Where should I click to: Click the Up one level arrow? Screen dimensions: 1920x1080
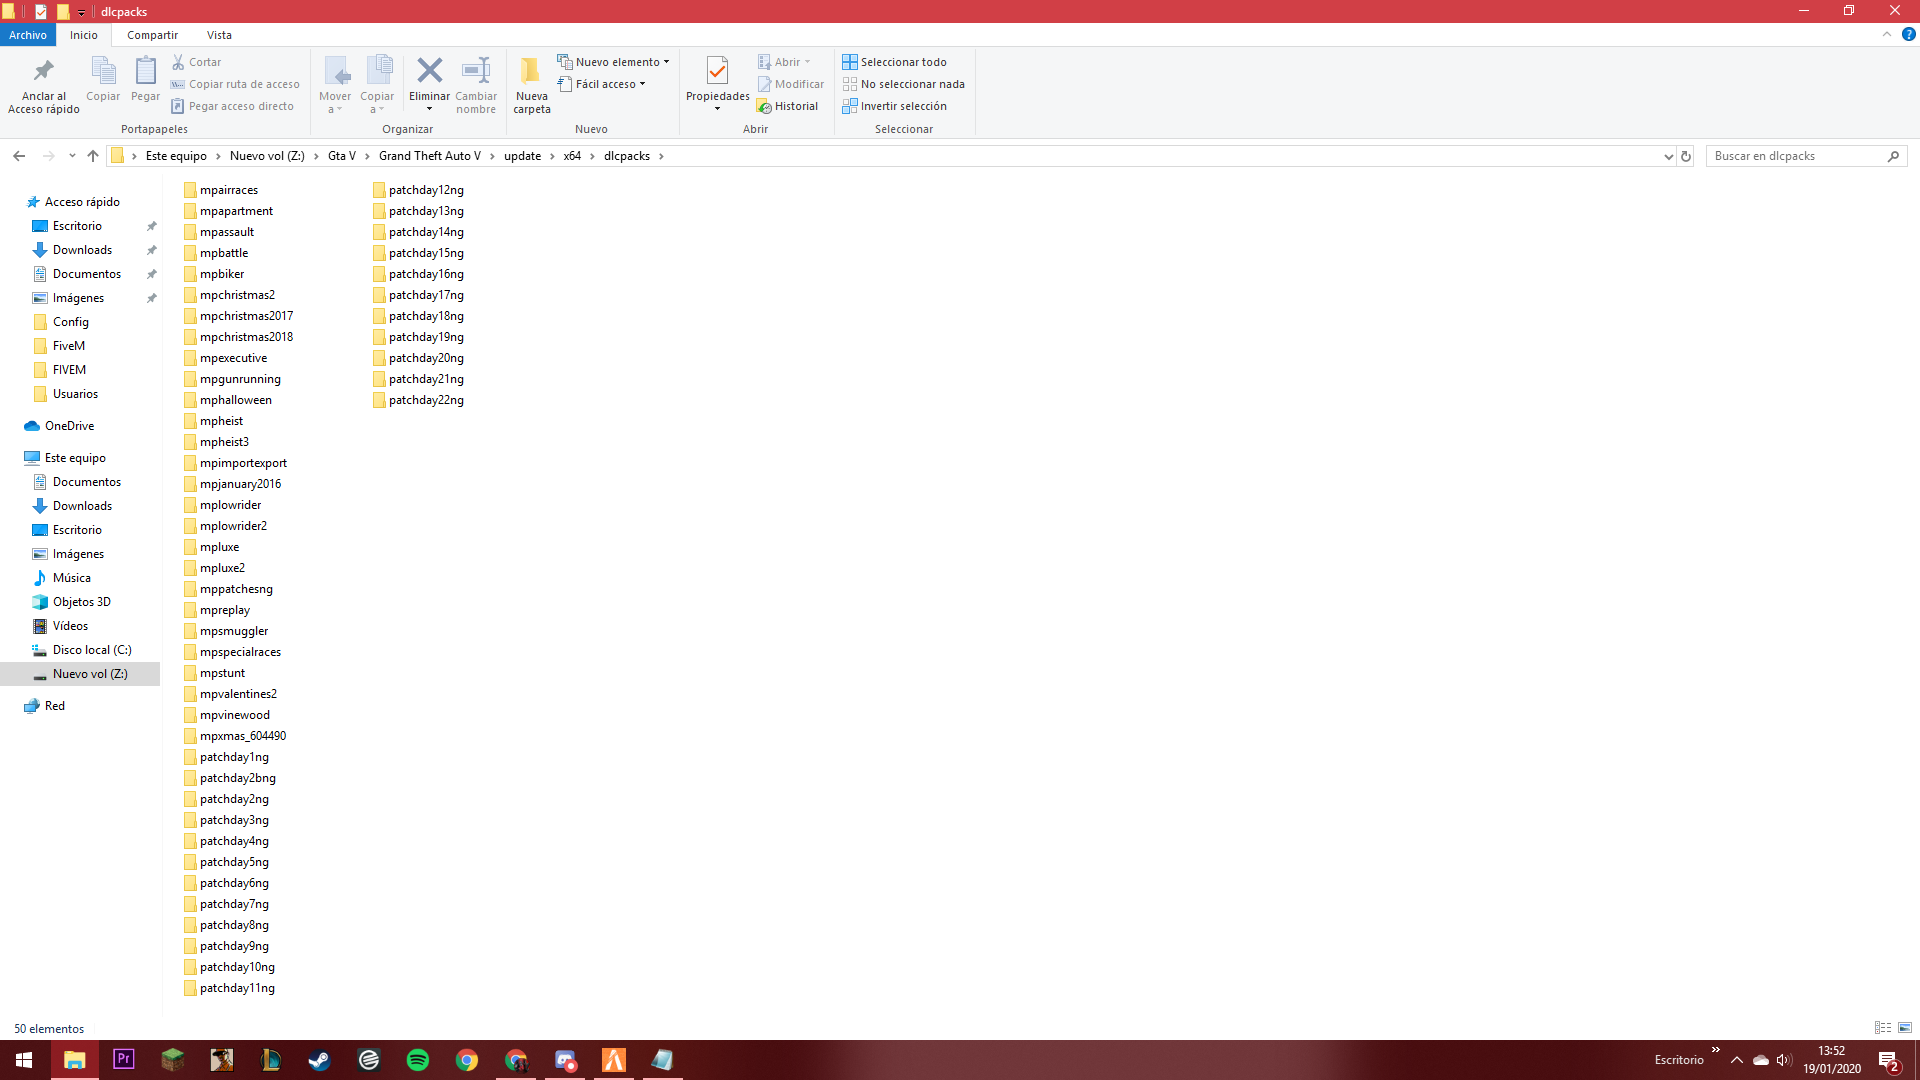[93, 156]
